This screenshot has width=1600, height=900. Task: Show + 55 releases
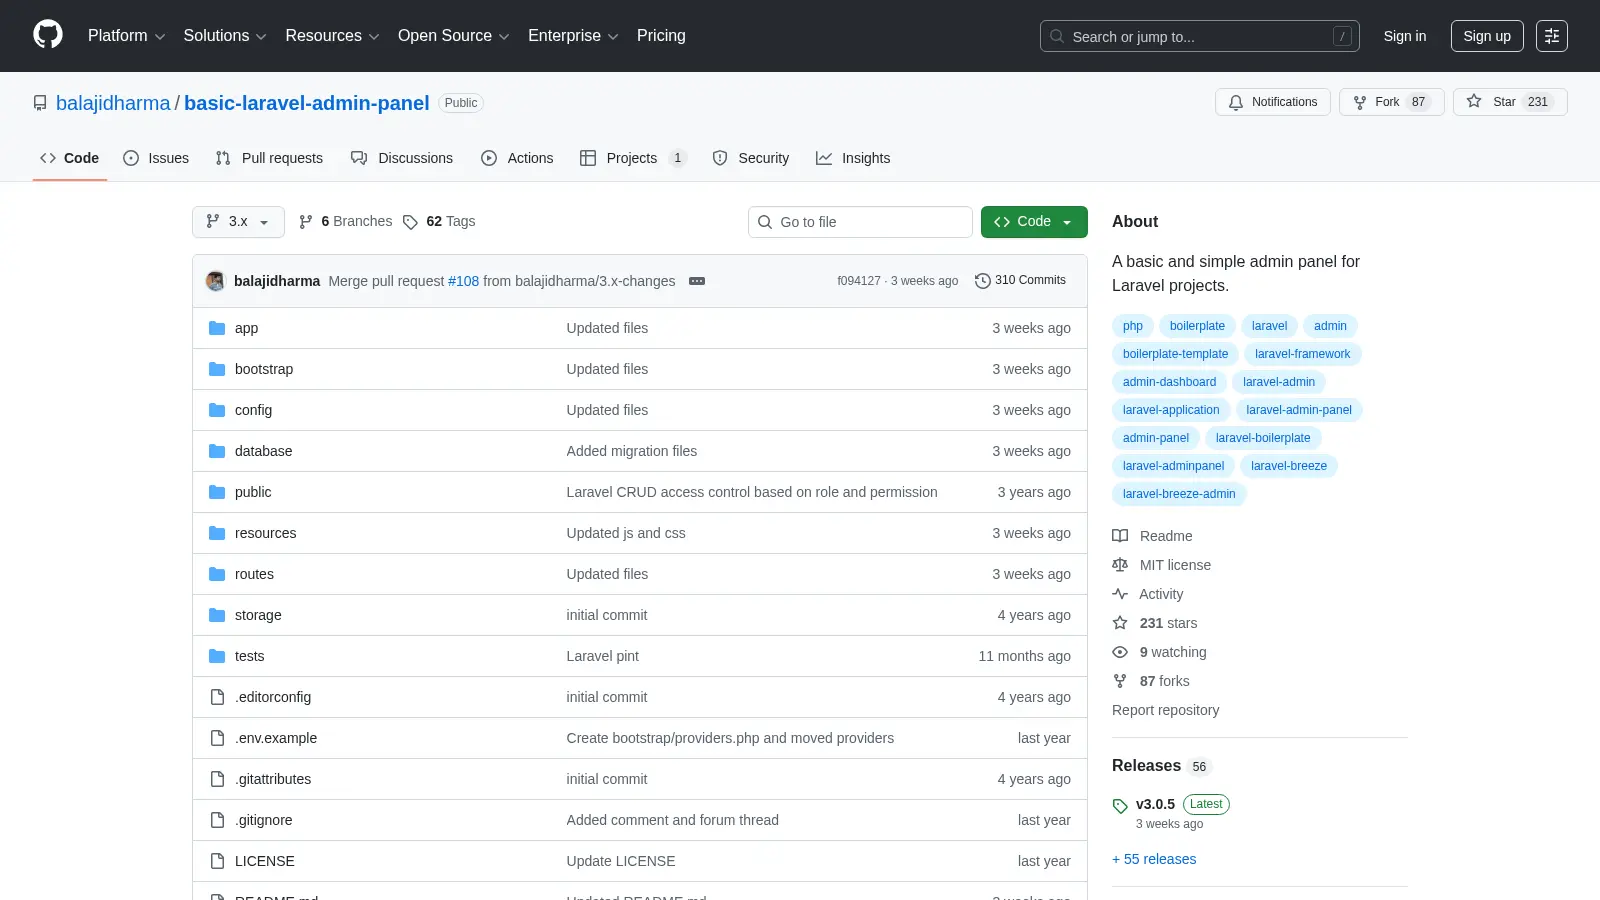tap(1154, 859)
